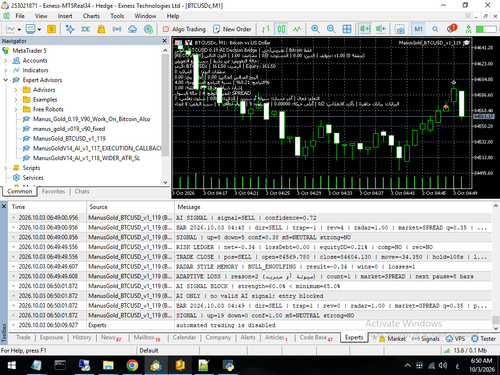Screen dimensions: 500x375
Task: Collapse the Expert Advisors tree node
Action: click(x=6, y=80)
